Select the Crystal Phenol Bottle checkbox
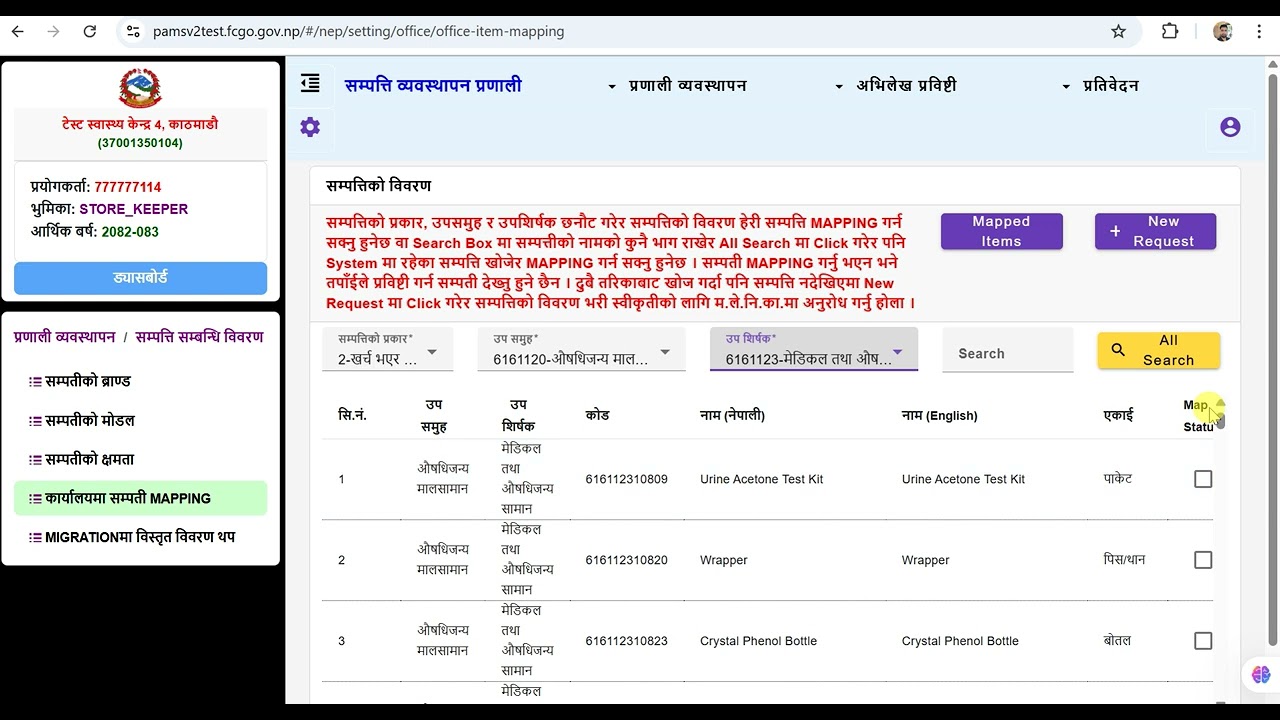 click(1203, 641)
